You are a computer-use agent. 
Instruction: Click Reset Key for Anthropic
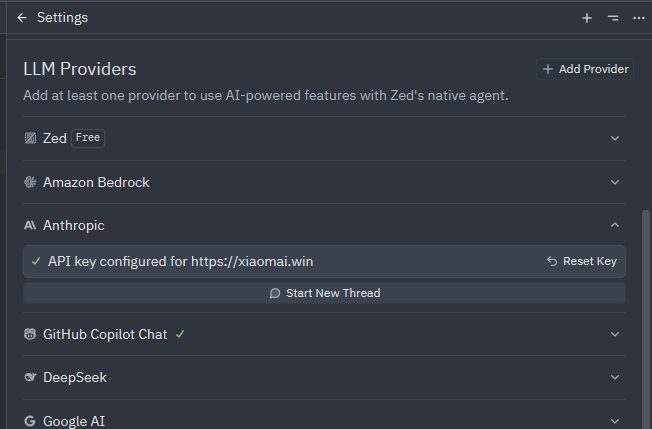click(582, 261)
